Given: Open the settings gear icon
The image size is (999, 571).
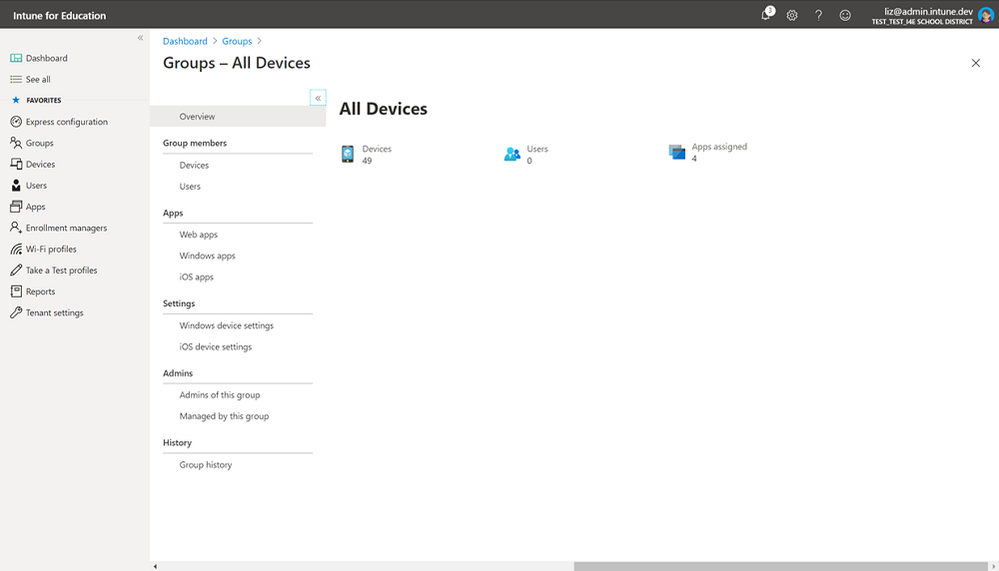Looking at the screenshot, I should 792,15.
